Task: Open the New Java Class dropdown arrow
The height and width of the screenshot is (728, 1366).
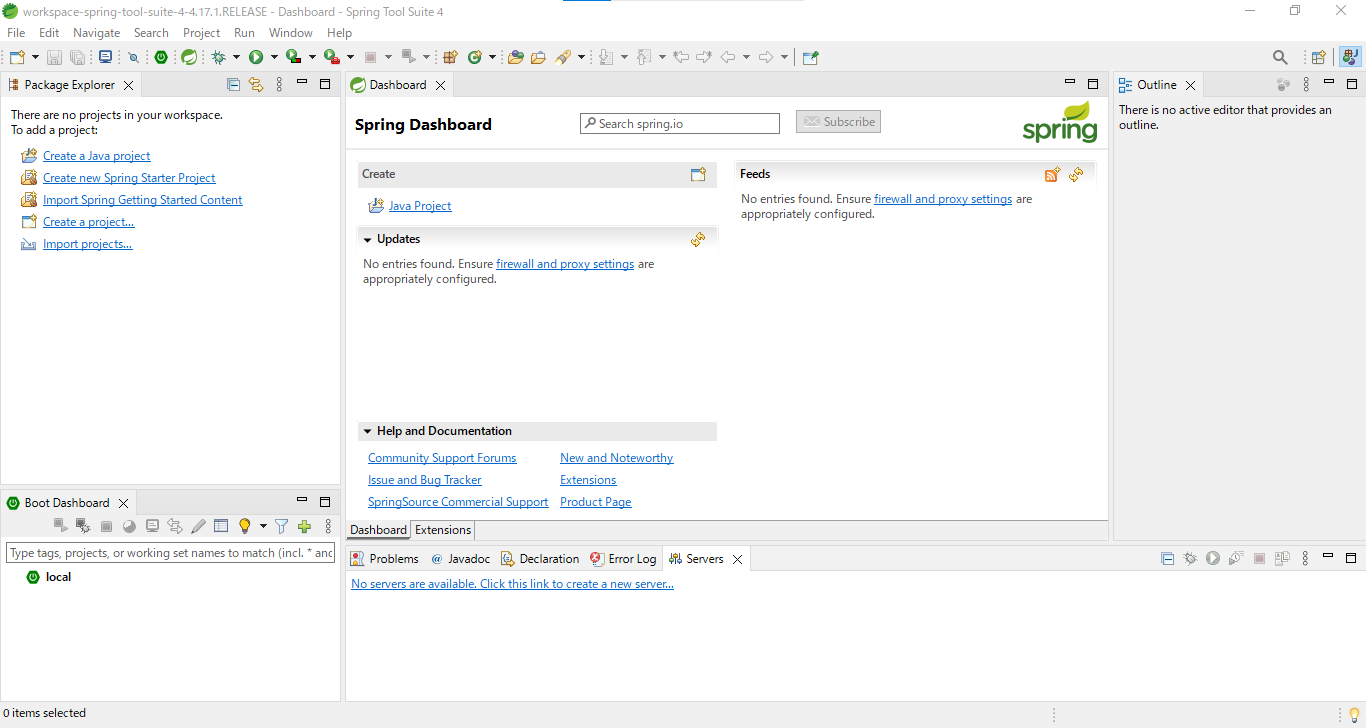Action: pyautogui.click(x=492, y=58)
